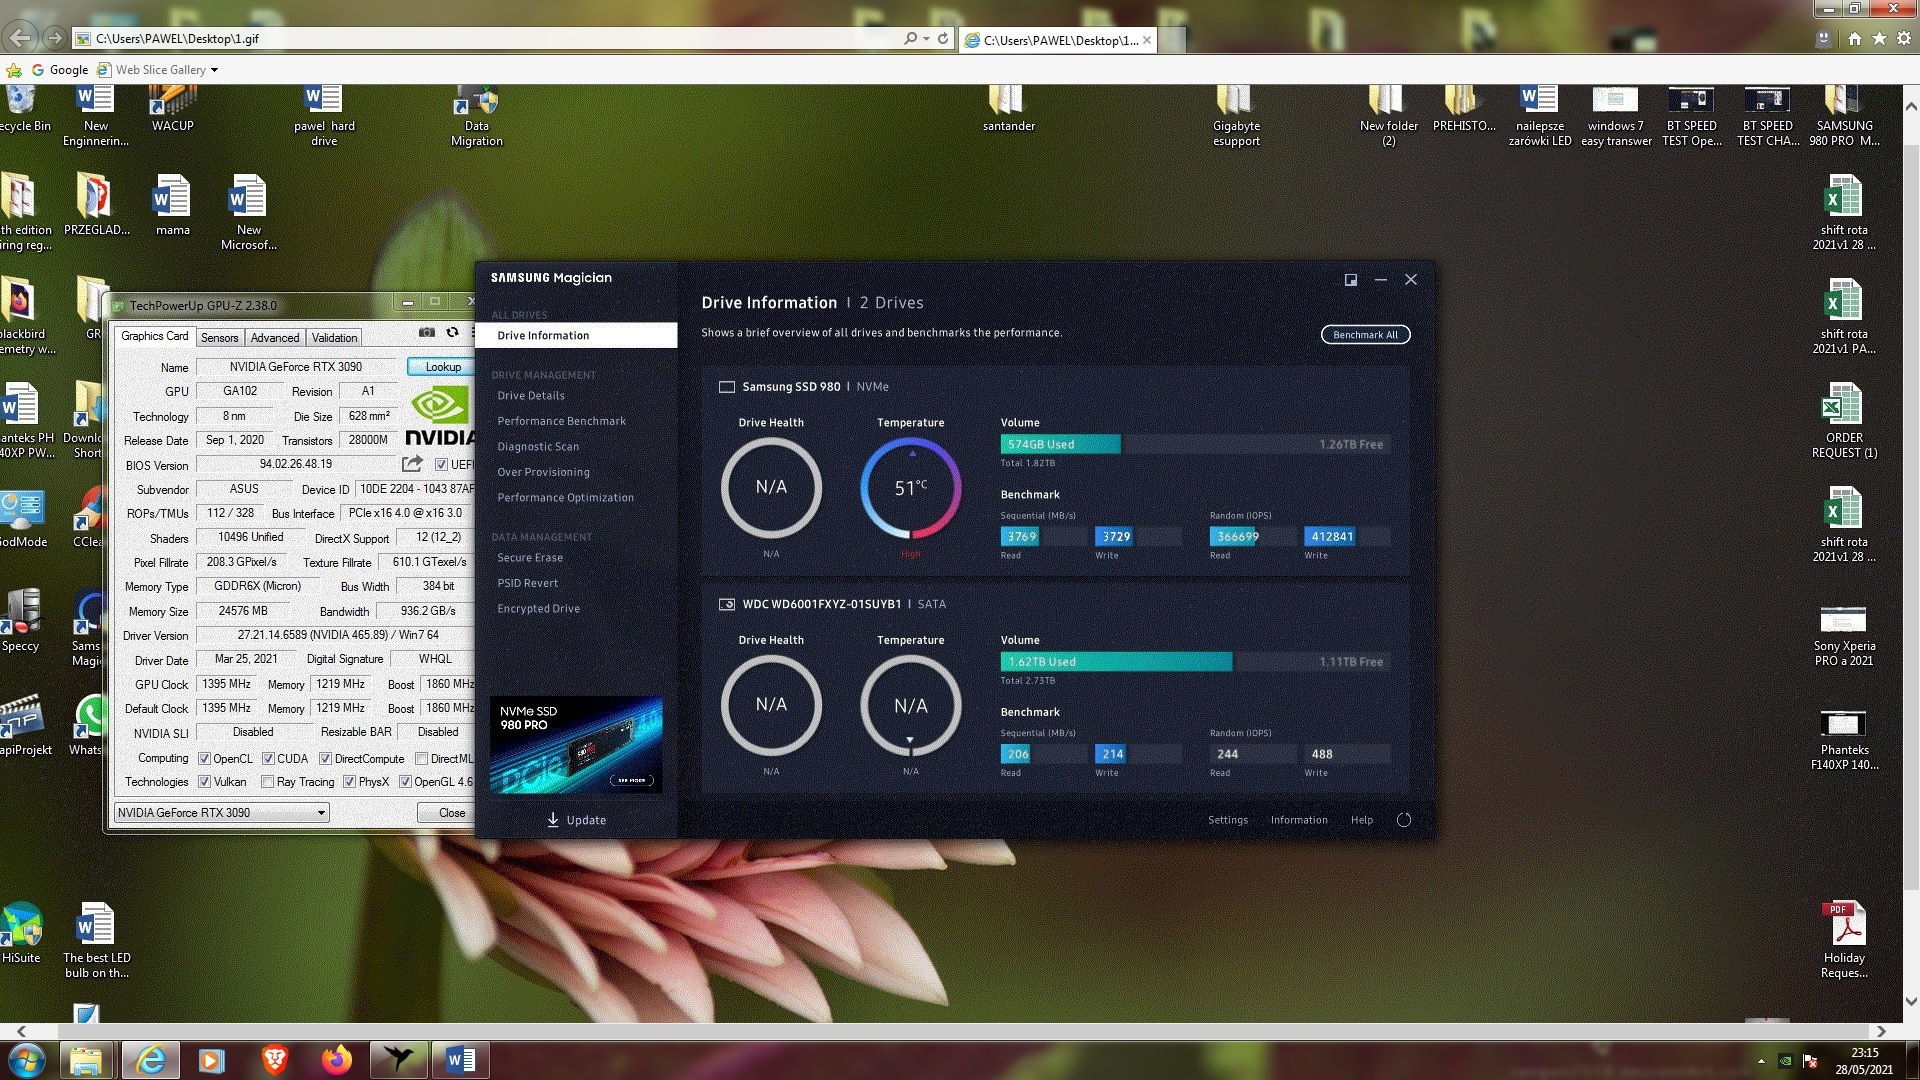Image resolution: width=1920 pixels, height=1080 pixels.
Task: Select the Holiday Request PDF icon
Action: pos(1844,940)
